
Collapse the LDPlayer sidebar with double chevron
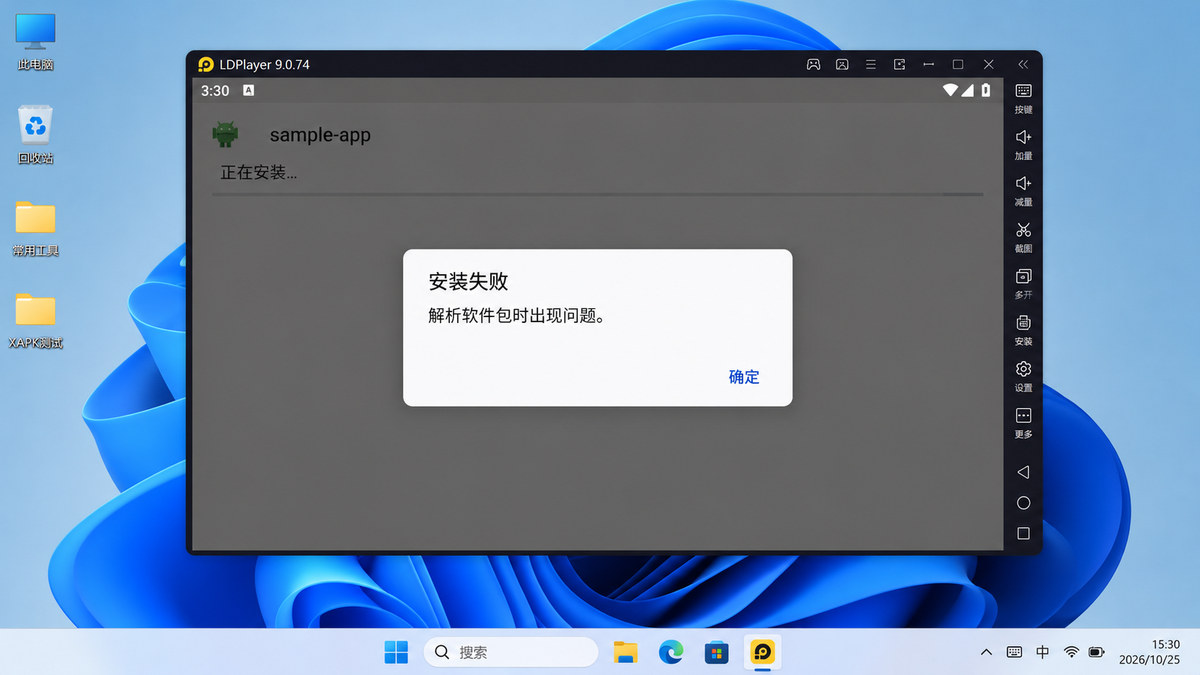click(x=1023, y=64)
